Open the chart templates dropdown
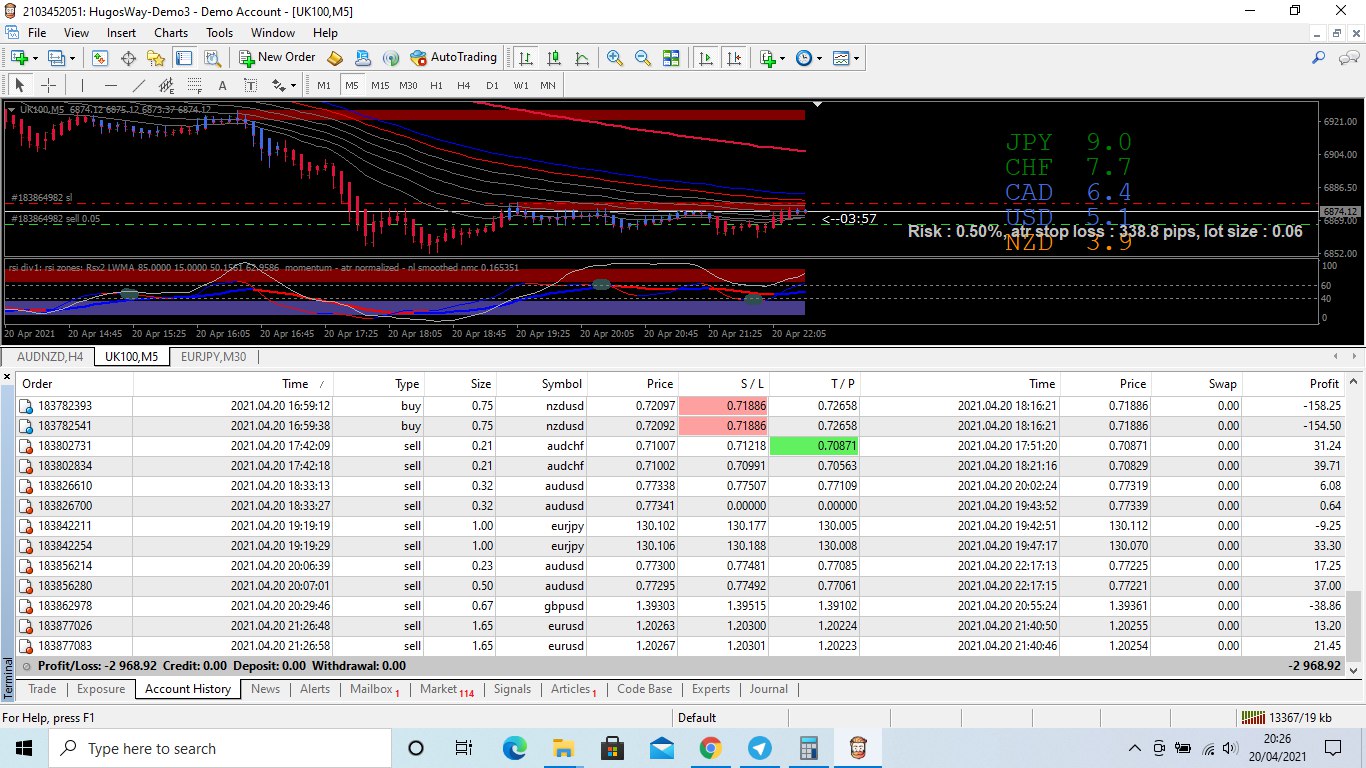 pos(856,58)
